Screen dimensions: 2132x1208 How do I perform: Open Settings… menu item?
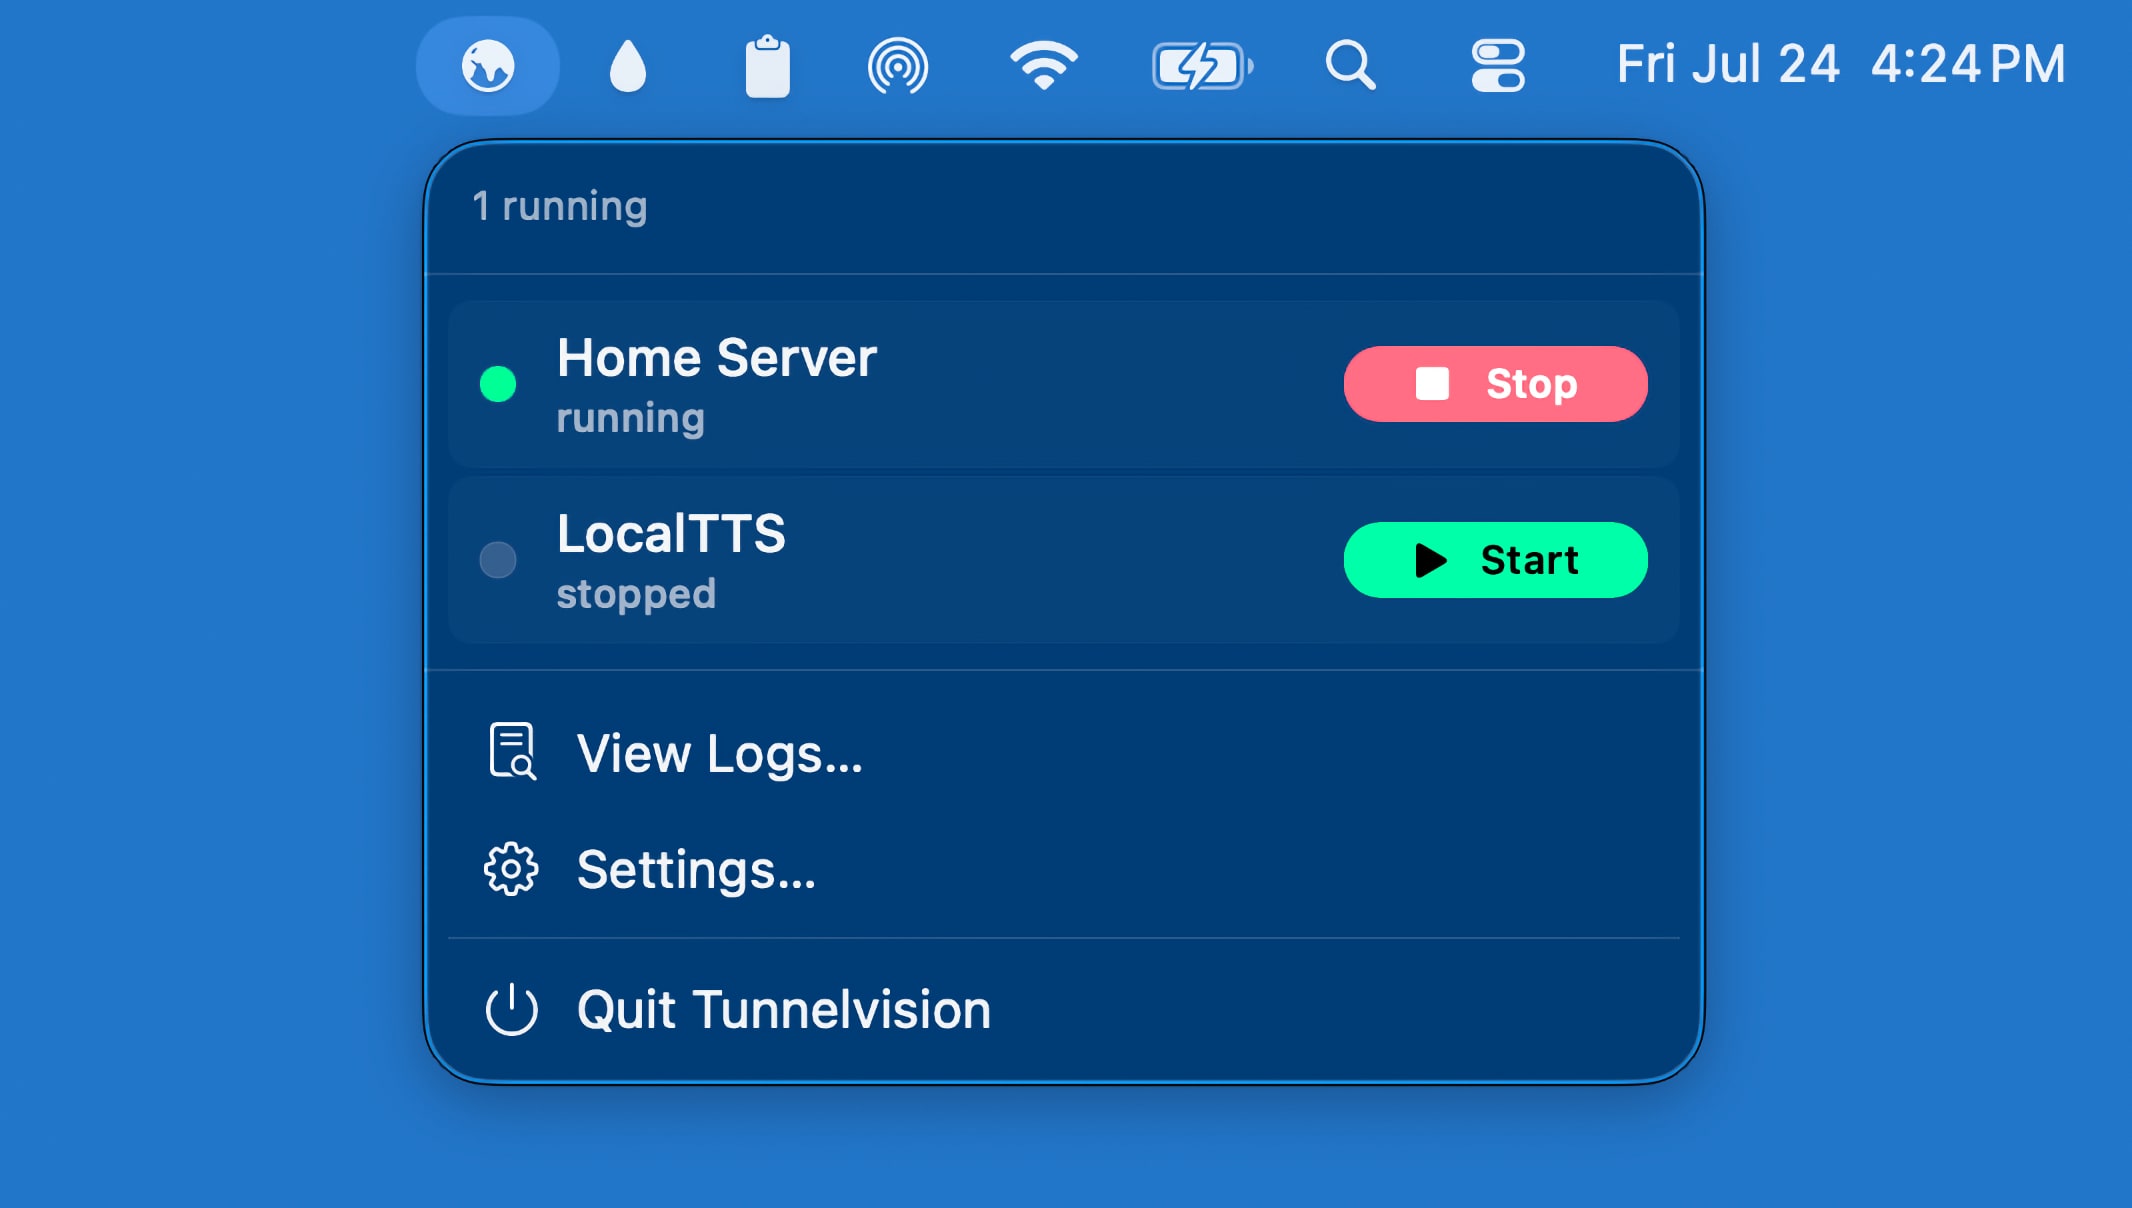point(1064,869)
